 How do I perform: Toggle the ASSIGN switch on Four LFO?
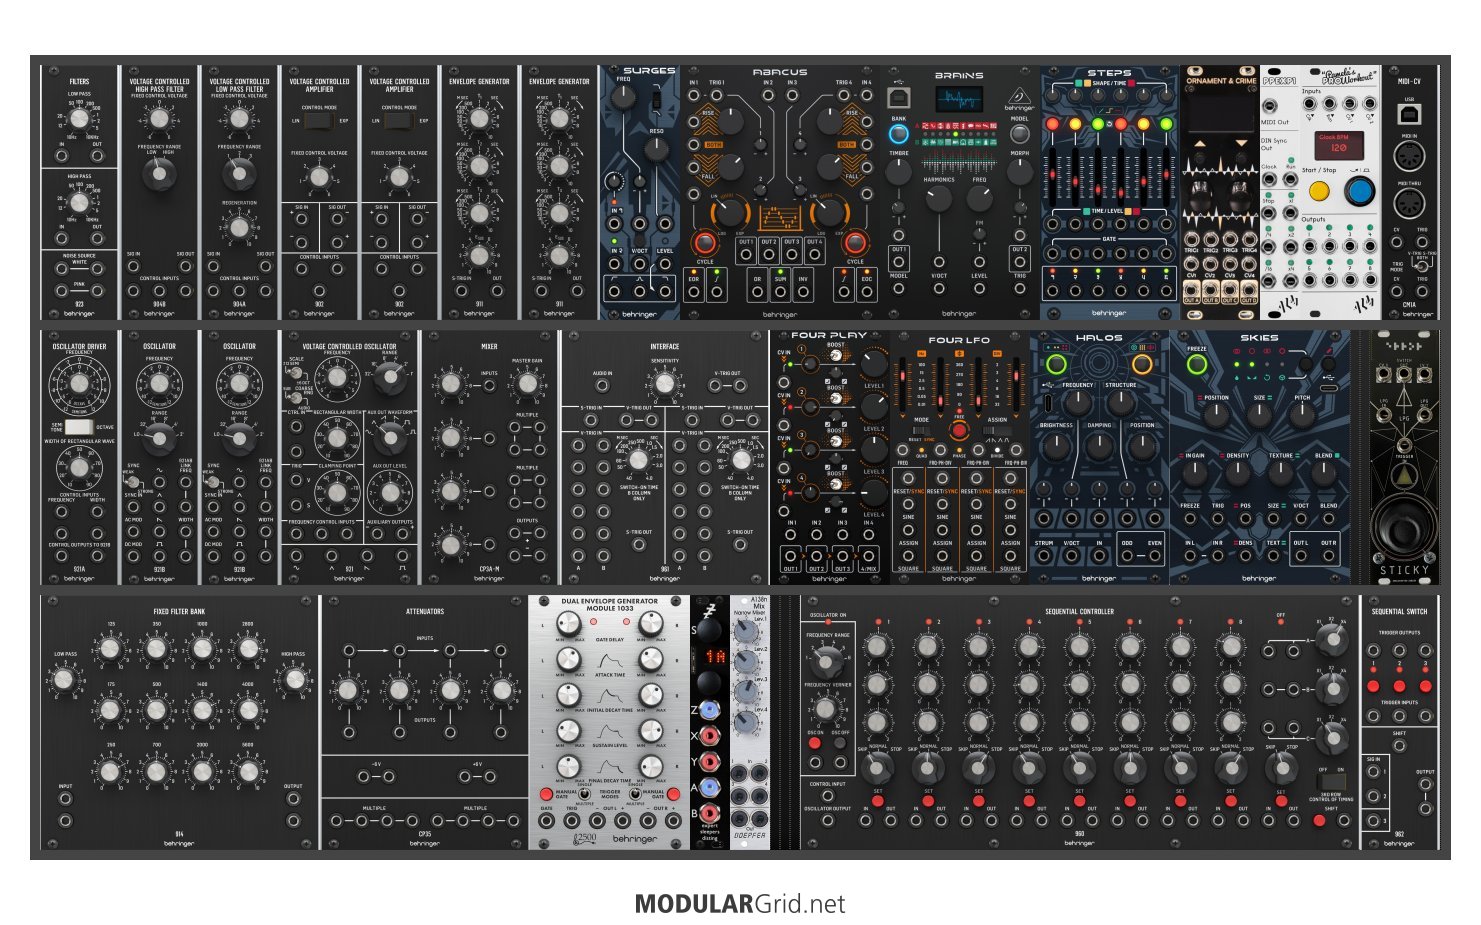pyautogui.click(x=996, y=430)
